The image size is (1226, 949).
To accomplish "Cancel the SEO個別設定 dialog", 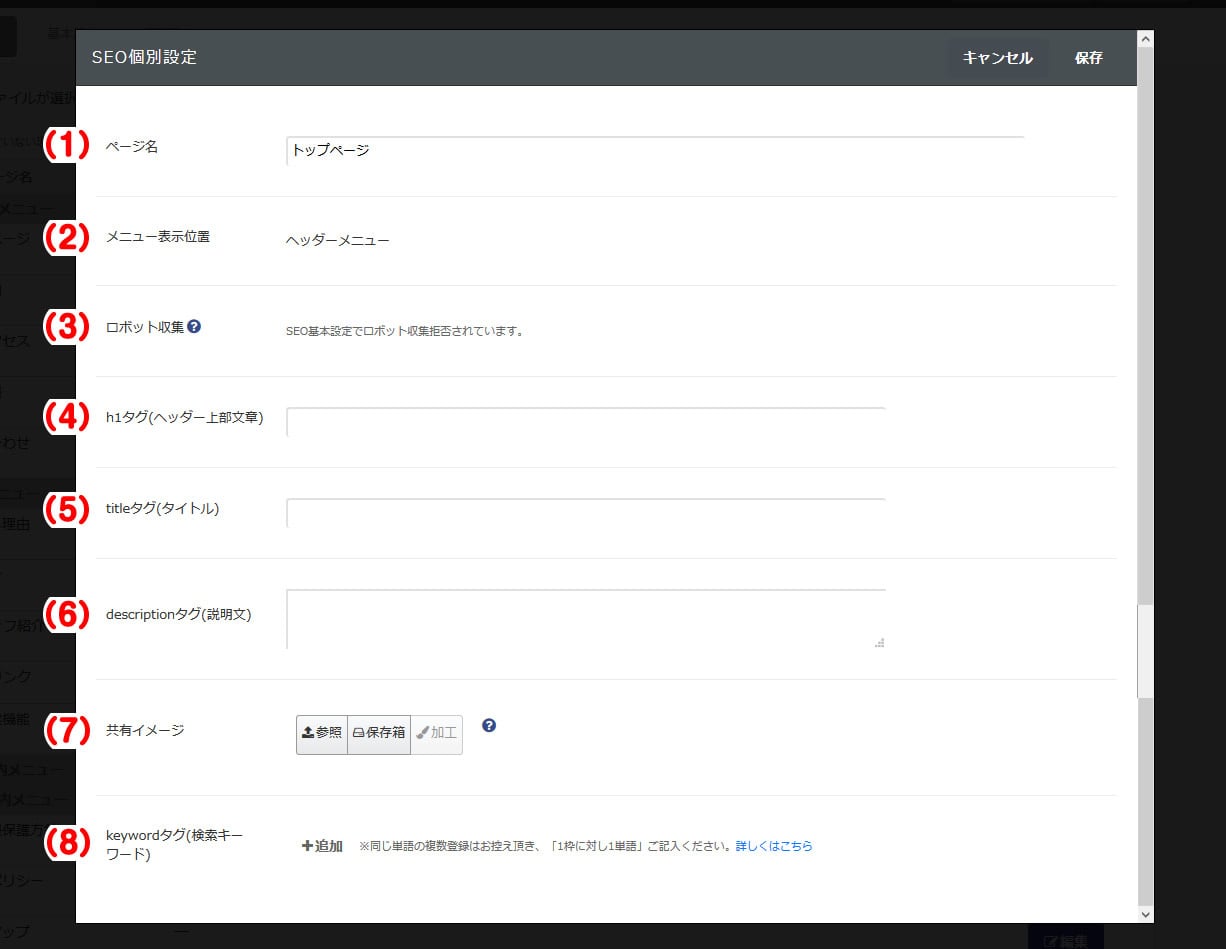I will (x=997, y=58).
